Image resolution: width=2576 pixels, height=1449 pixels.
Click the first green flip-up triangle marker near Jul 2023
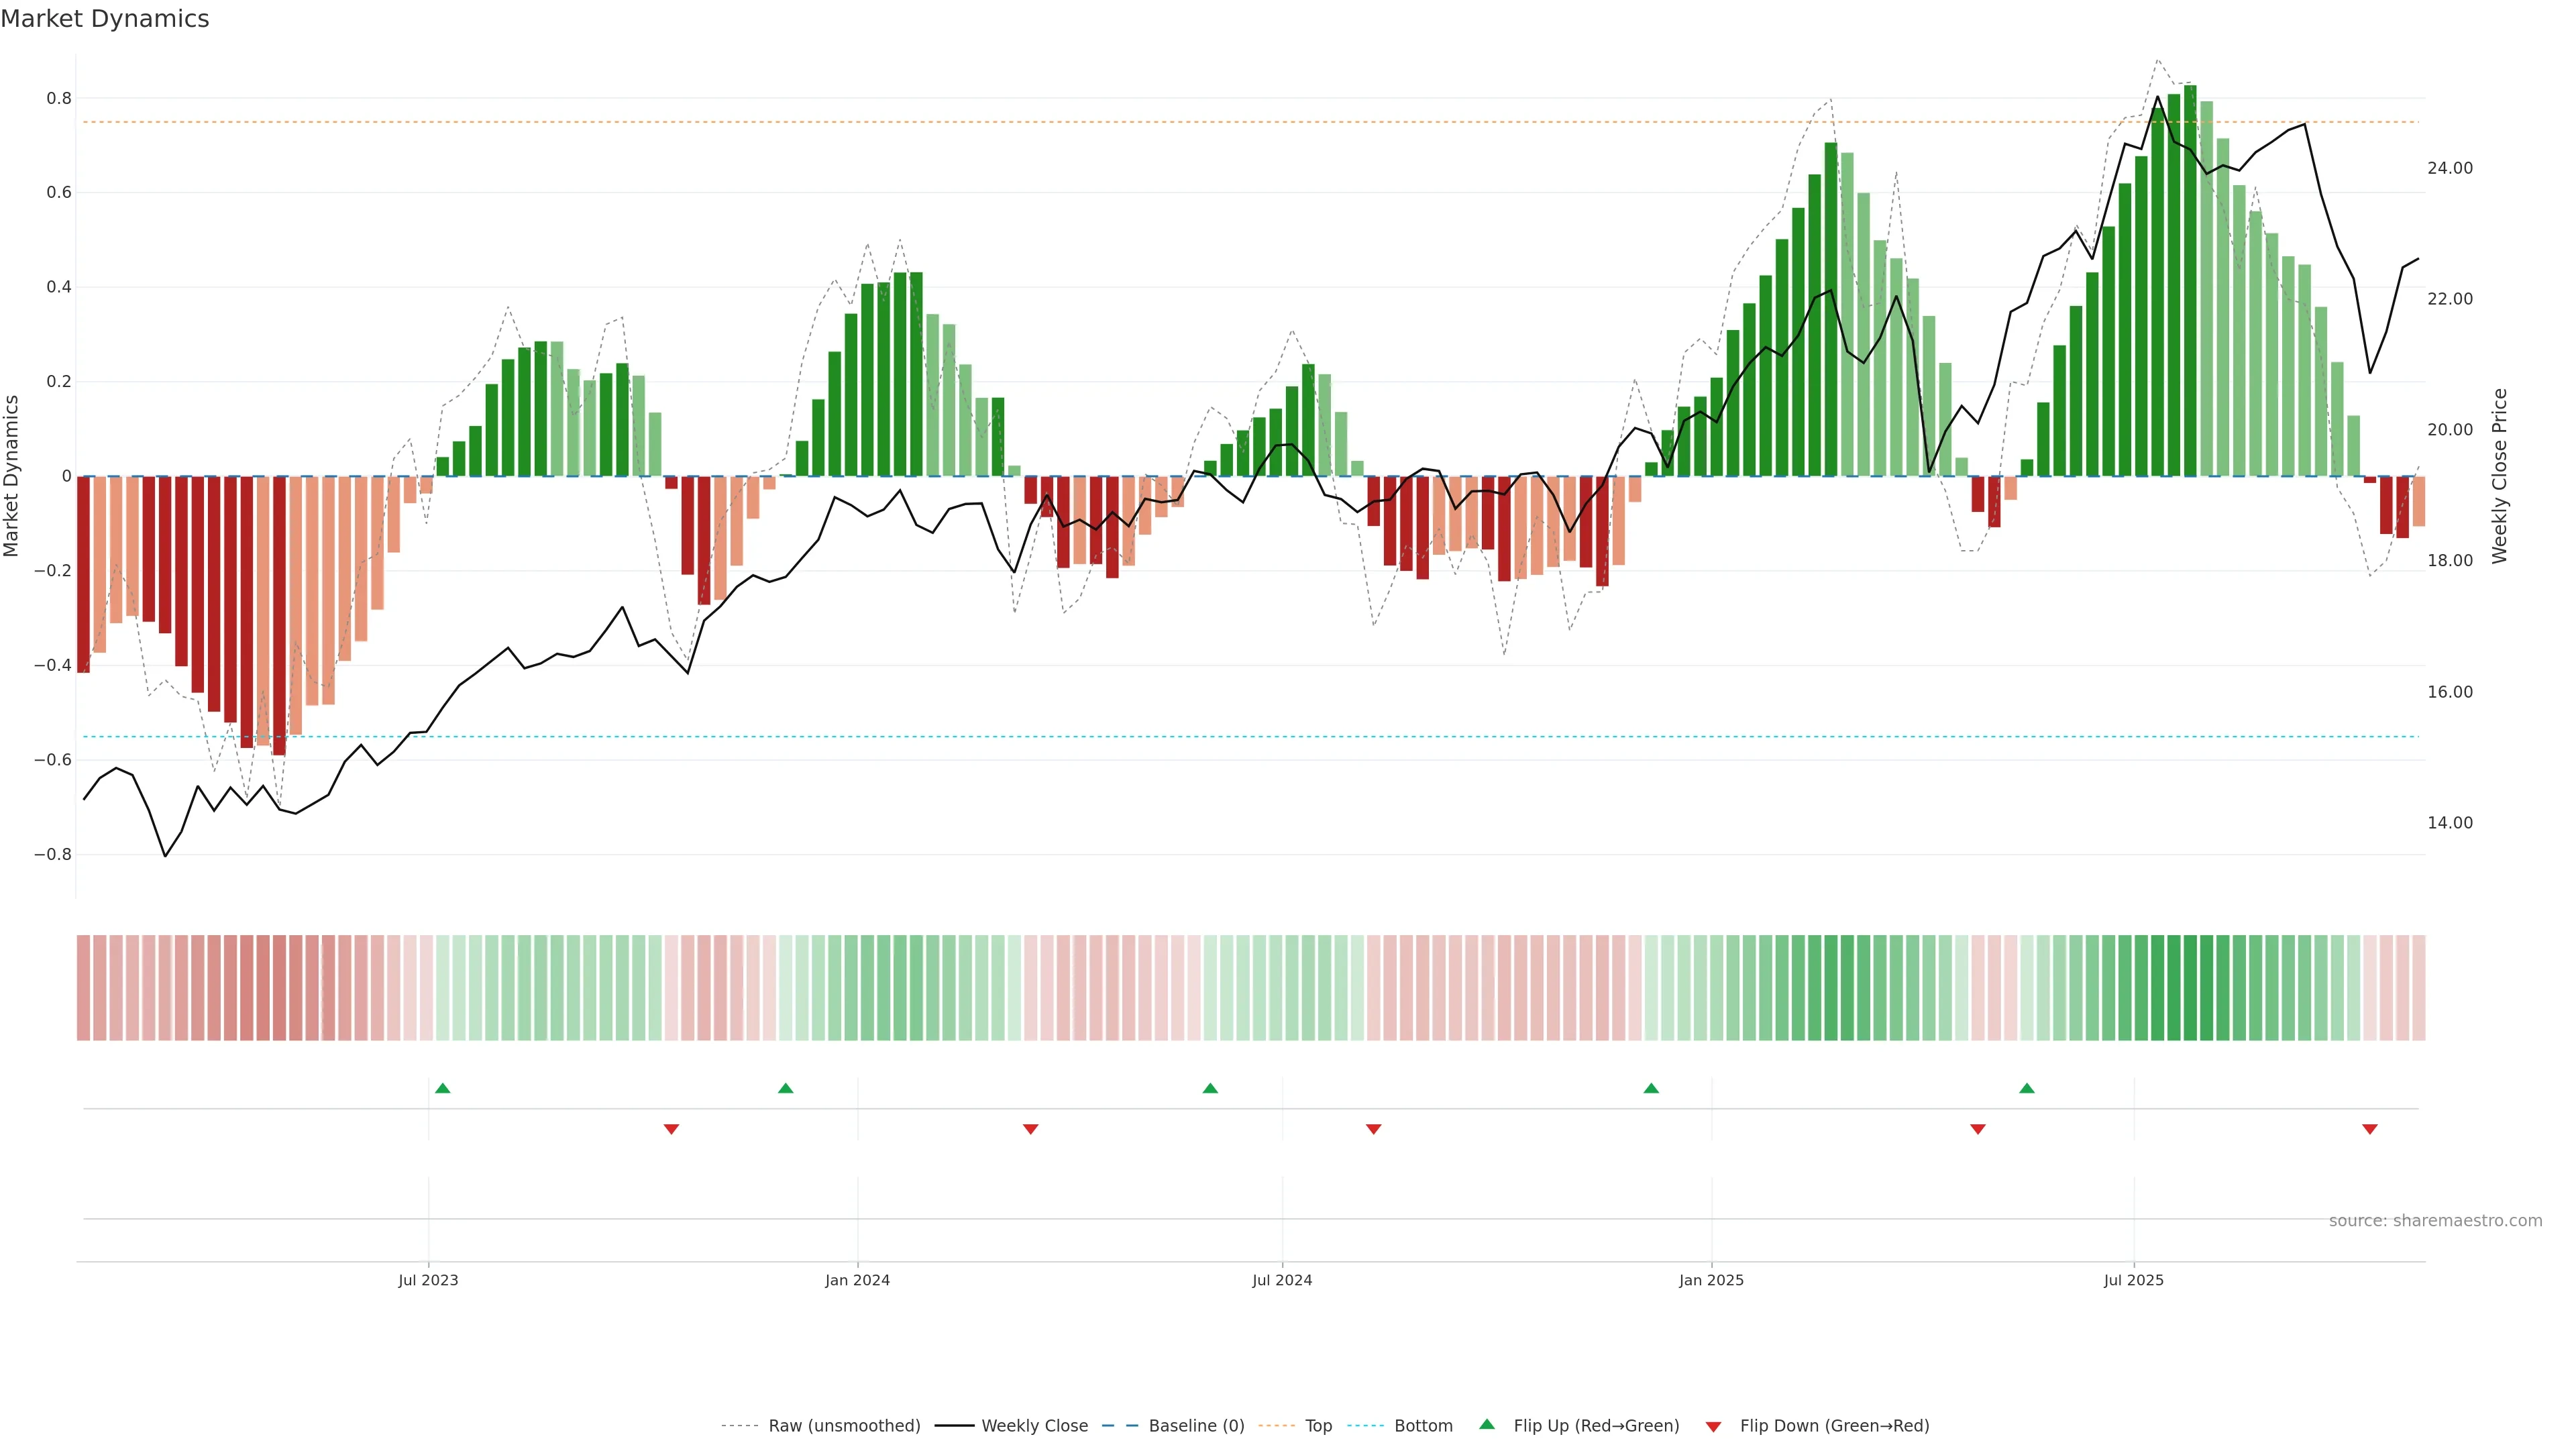point(443,1088)
